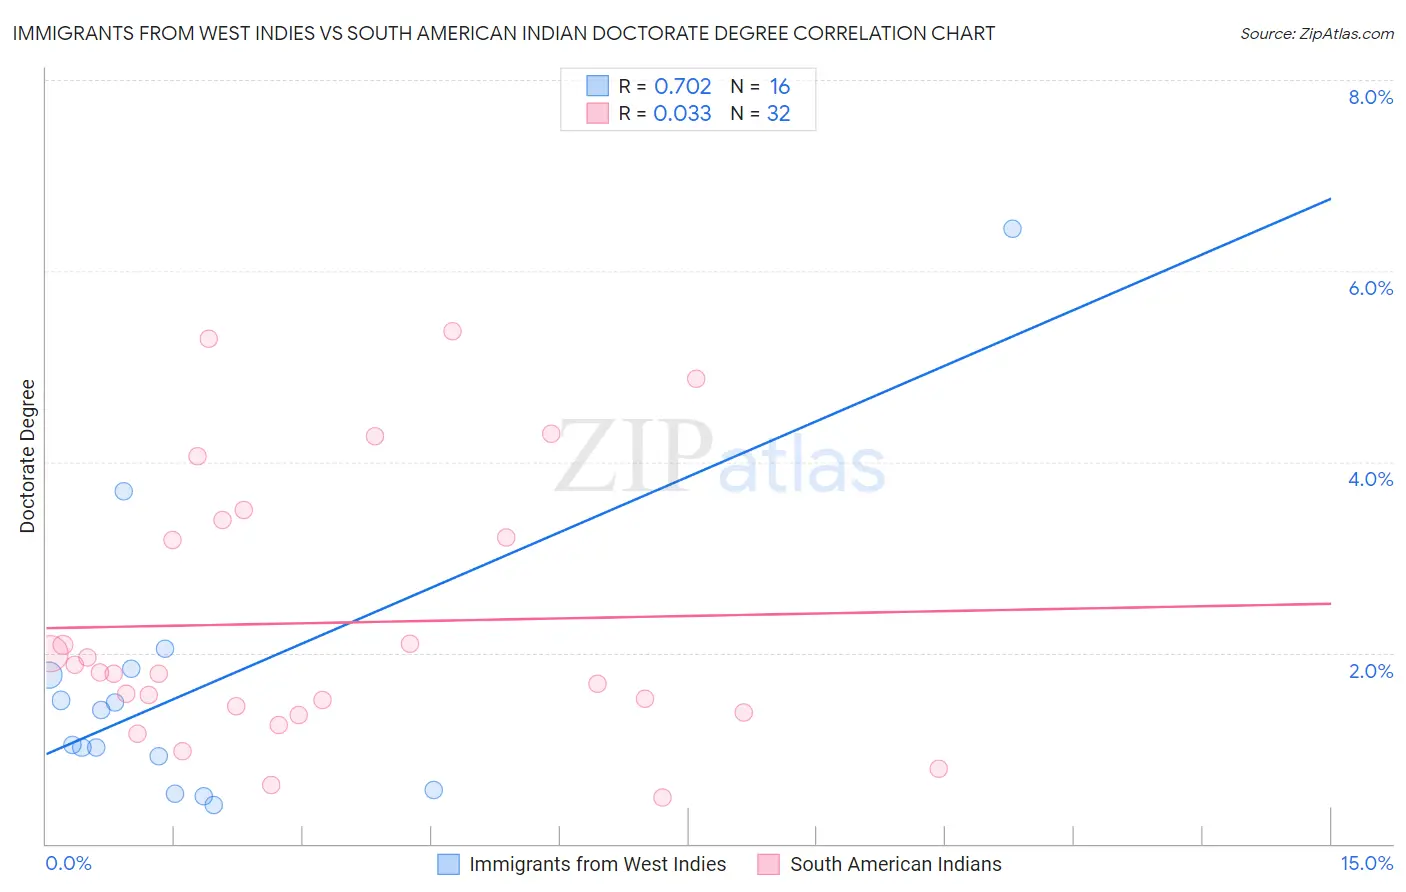Toggle the Immigrants from West Indies legend swatch
Image resolution: width=1406 pixels, height=892 pixels.
click(449, 864)
